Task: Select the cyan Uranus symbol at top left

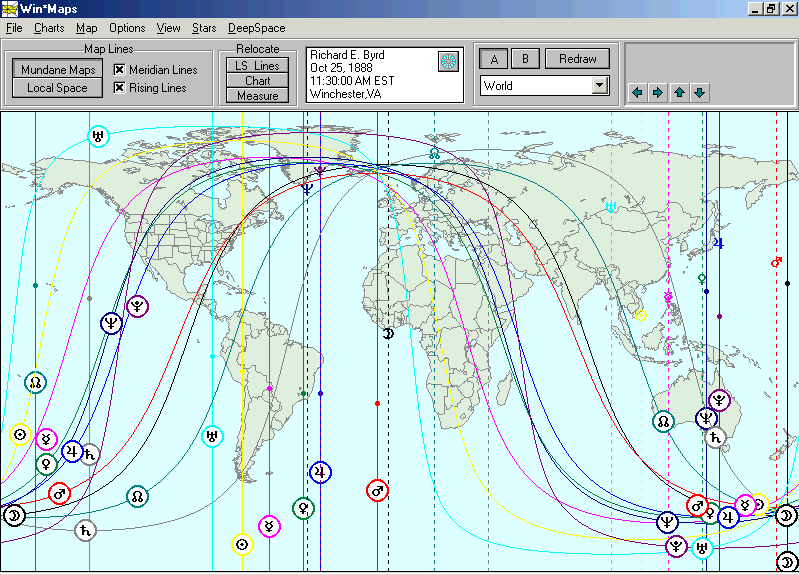Action: pos(98,136)
